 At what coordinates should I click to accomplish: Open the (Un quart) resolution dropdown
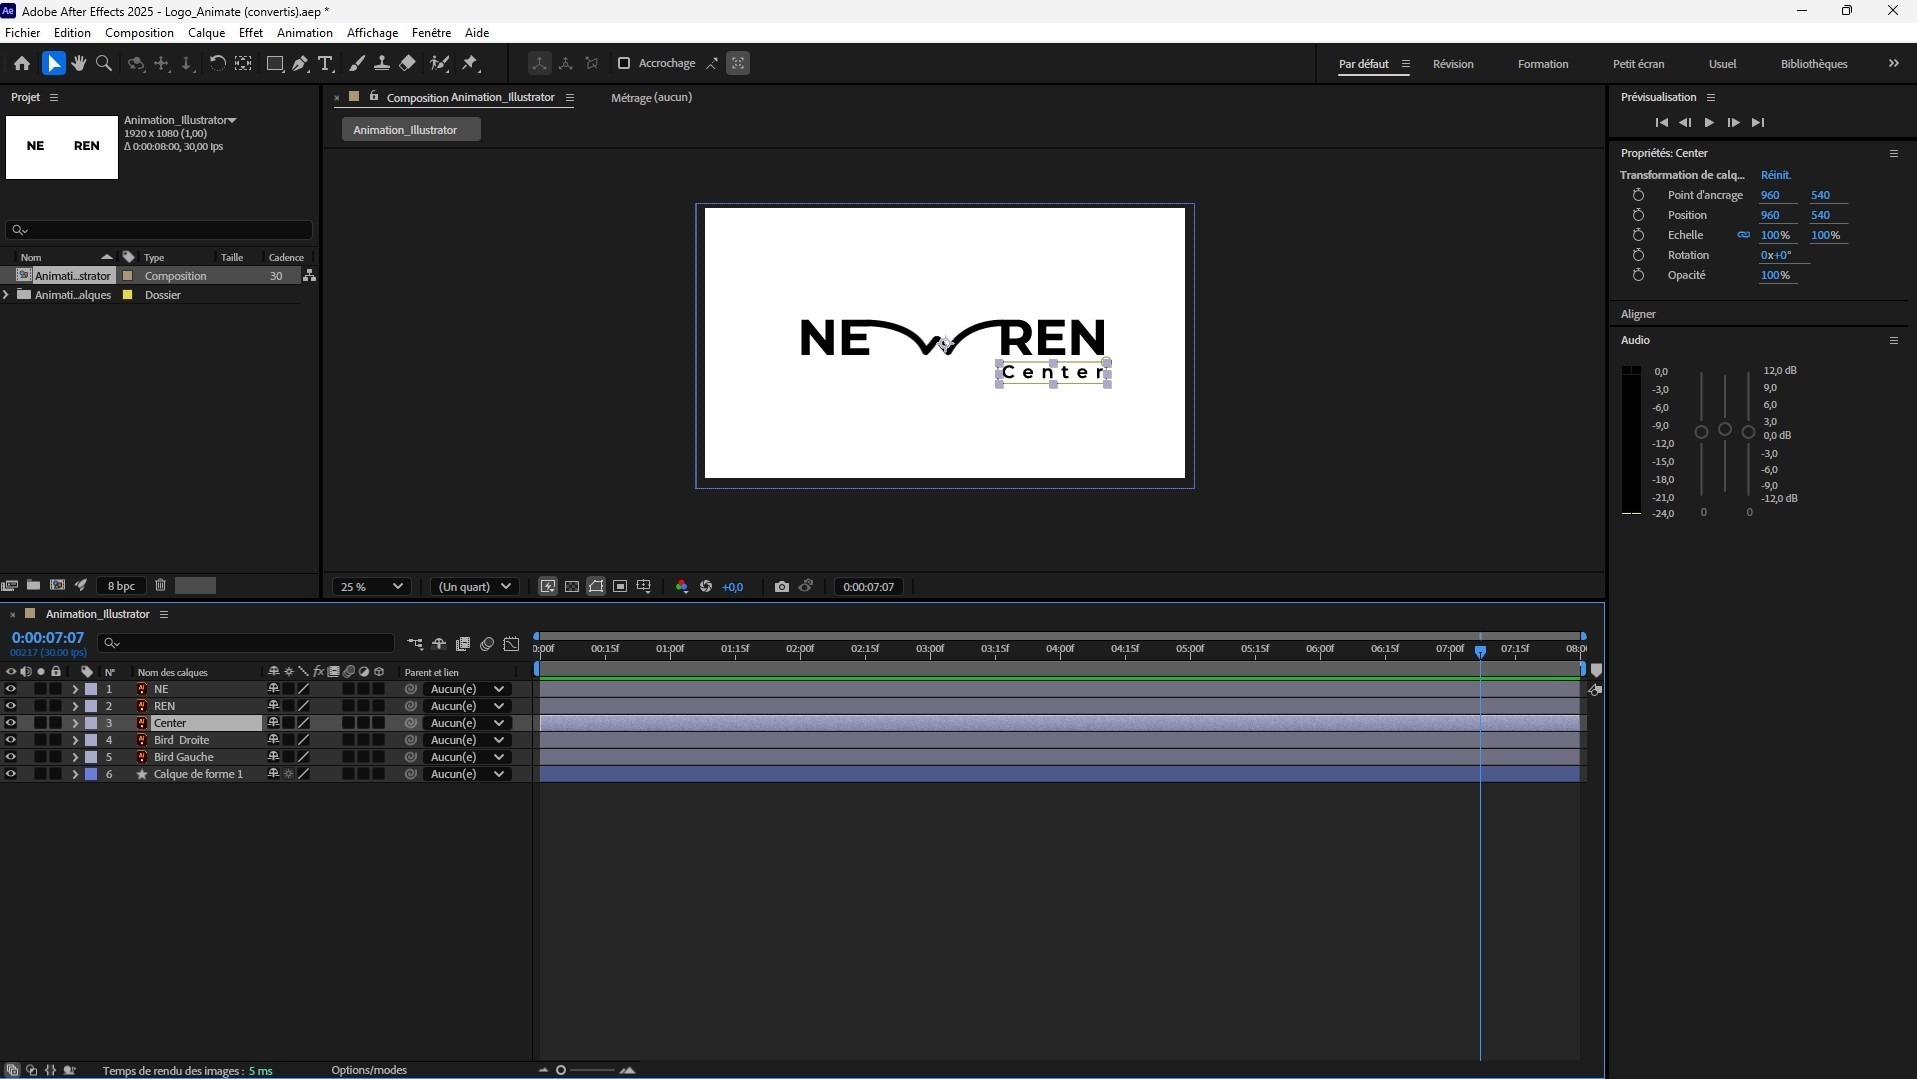pos(474,587)
